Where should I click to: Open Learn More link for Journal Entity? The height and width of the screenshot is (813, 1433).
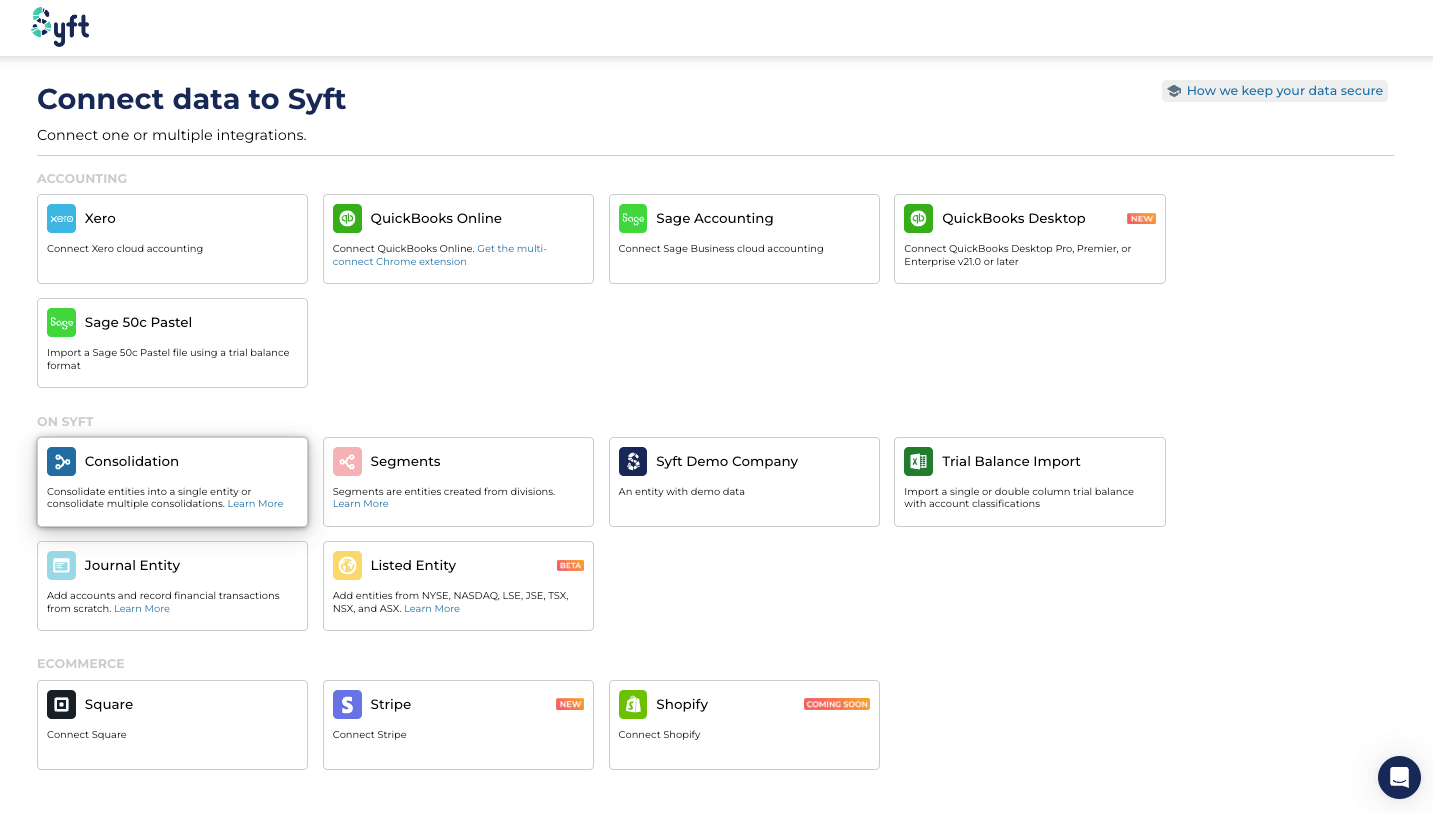(x=142, y=609)
